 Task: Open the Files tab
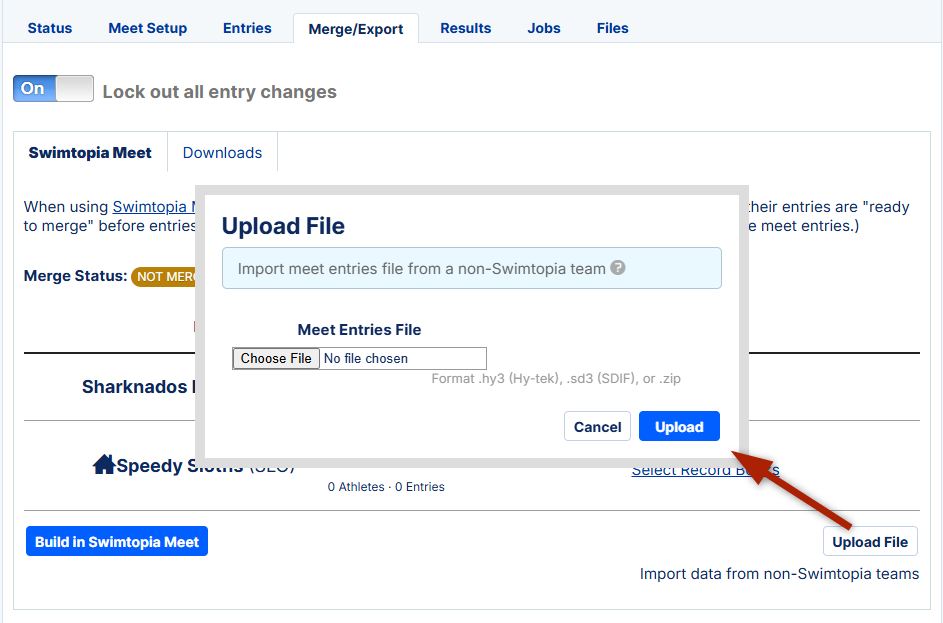tap(612, 28)
